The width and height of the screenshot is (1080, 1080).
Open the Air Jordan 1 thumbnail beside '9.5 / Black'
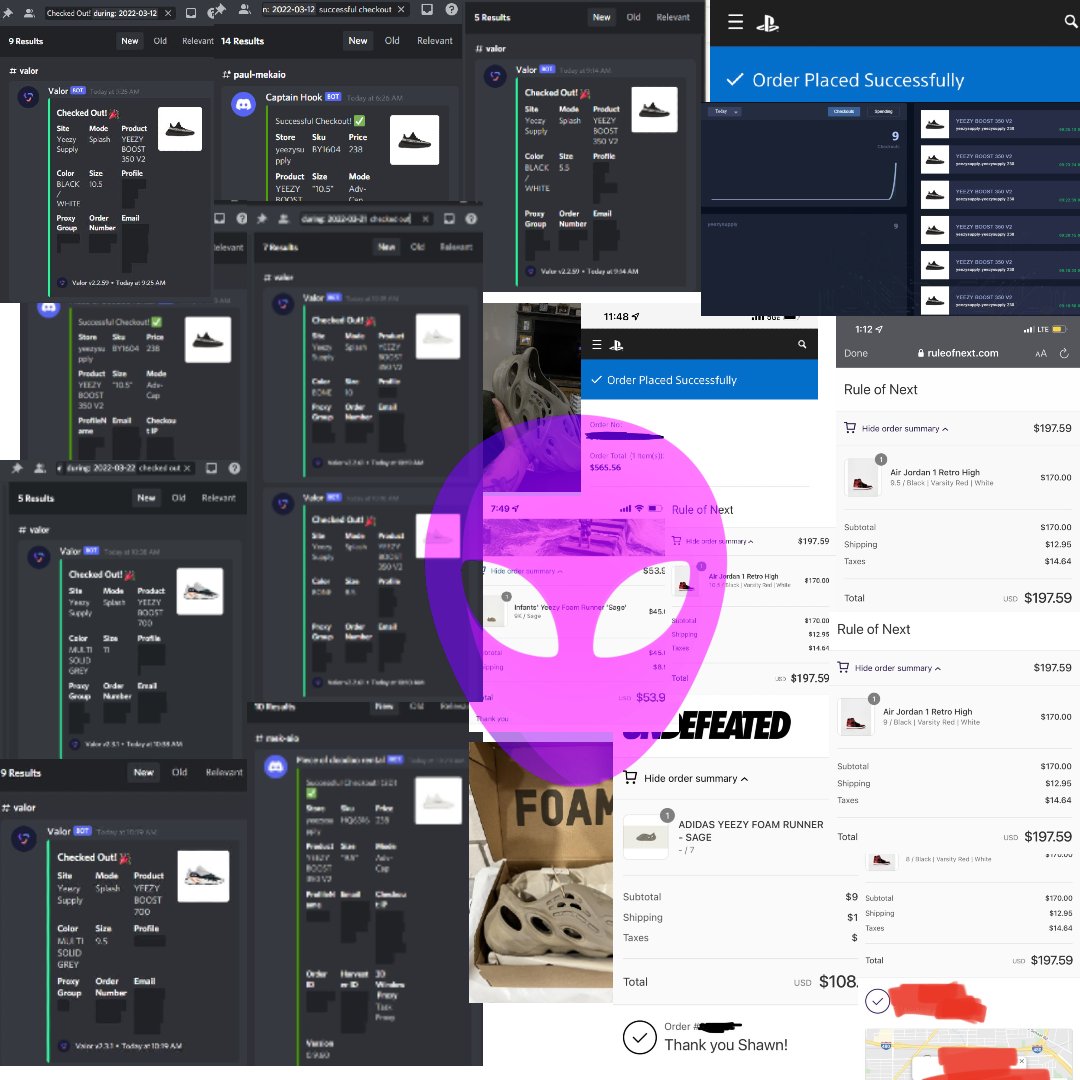pyautogui.click(x=862, y=477)
